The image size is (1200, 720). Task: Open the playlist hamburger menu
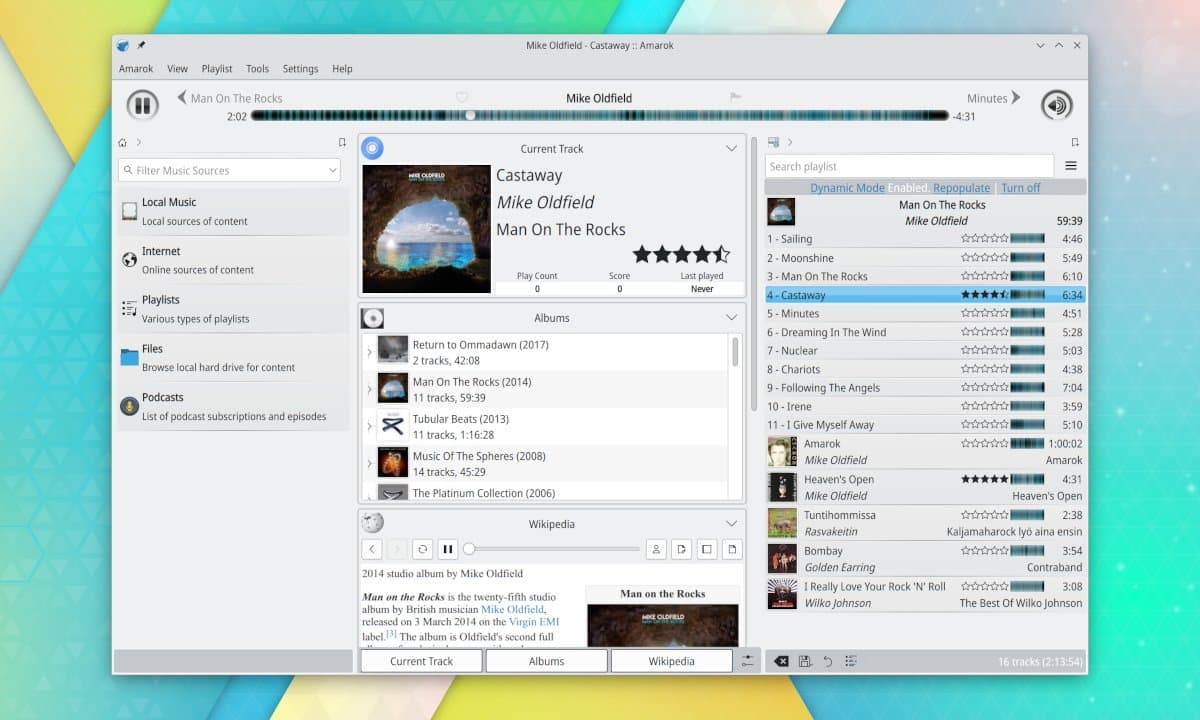click(1071, 166)
